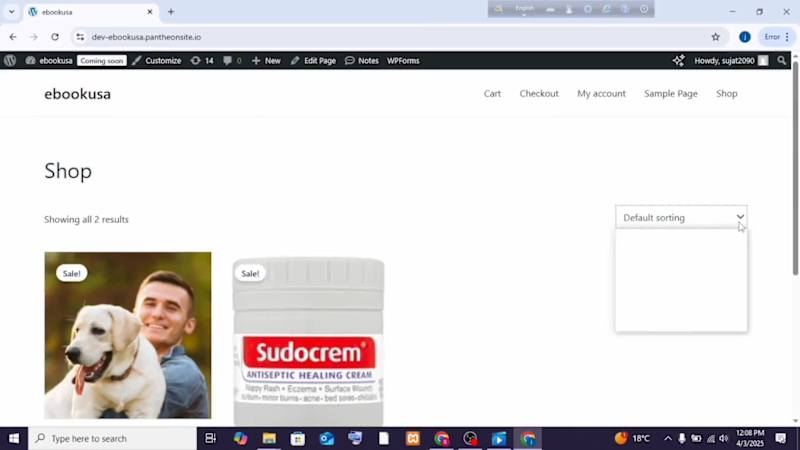Reload the page with refresh button
800x450 pixels.
click(55, 37)
